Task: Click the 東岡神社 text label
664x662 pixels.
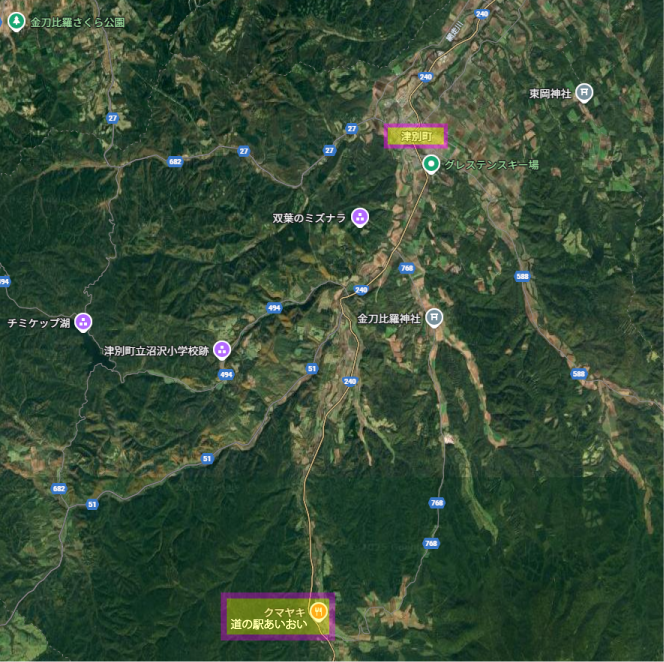Action: coord(550,94)
